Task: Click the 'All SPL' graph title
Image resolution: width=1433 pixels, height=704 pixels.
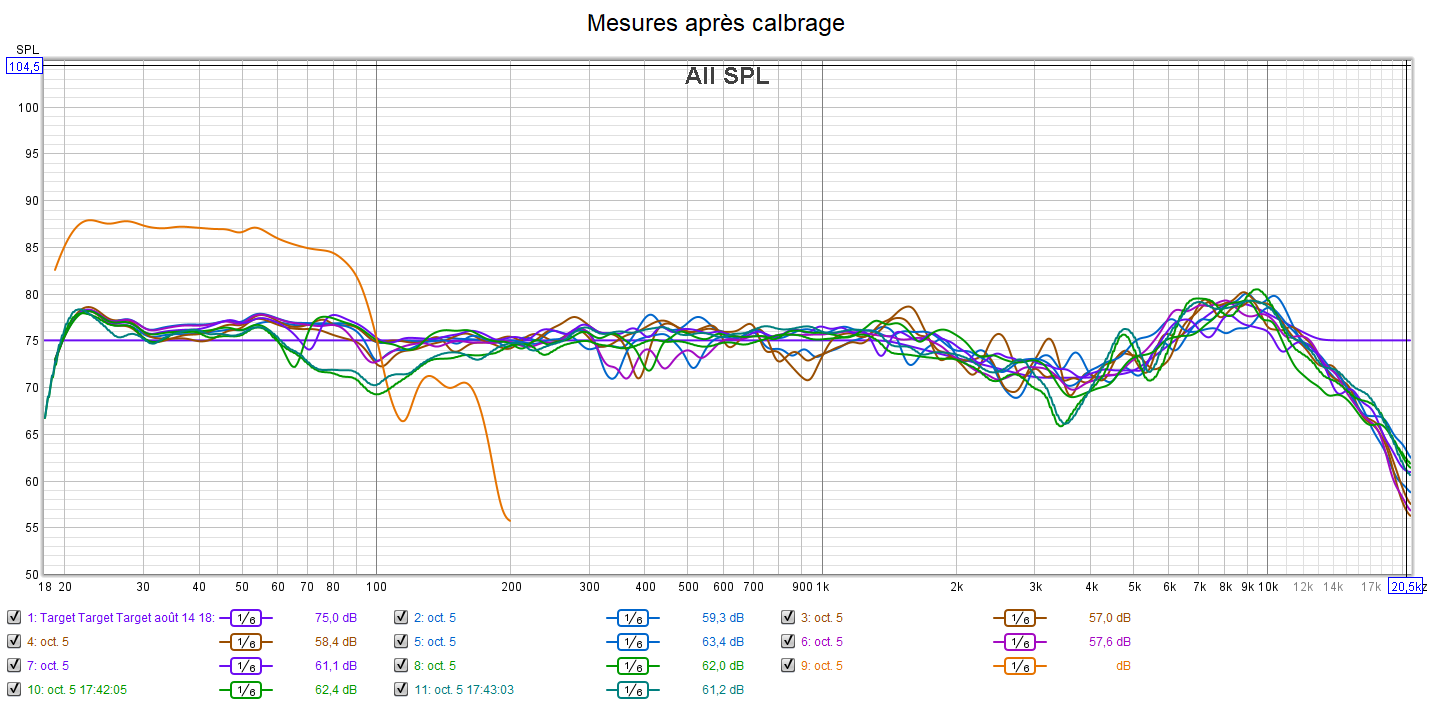Action: pyautogui.click(x=727, y=76)
